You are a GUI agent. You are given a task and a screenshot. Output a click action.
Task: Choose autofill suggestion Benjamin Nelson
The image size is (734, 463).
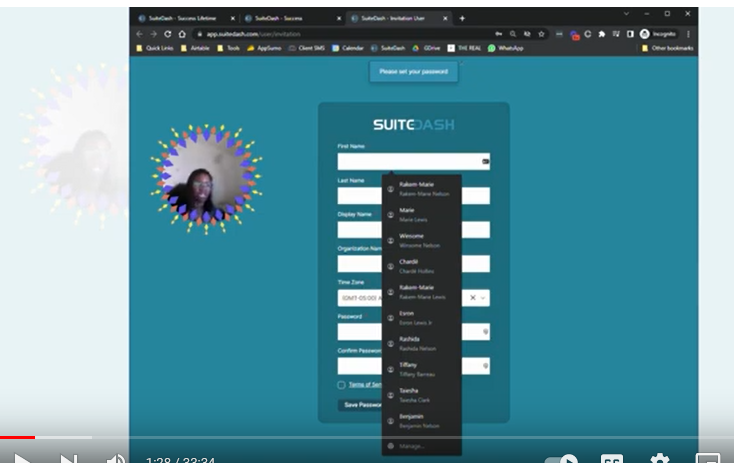422,421
